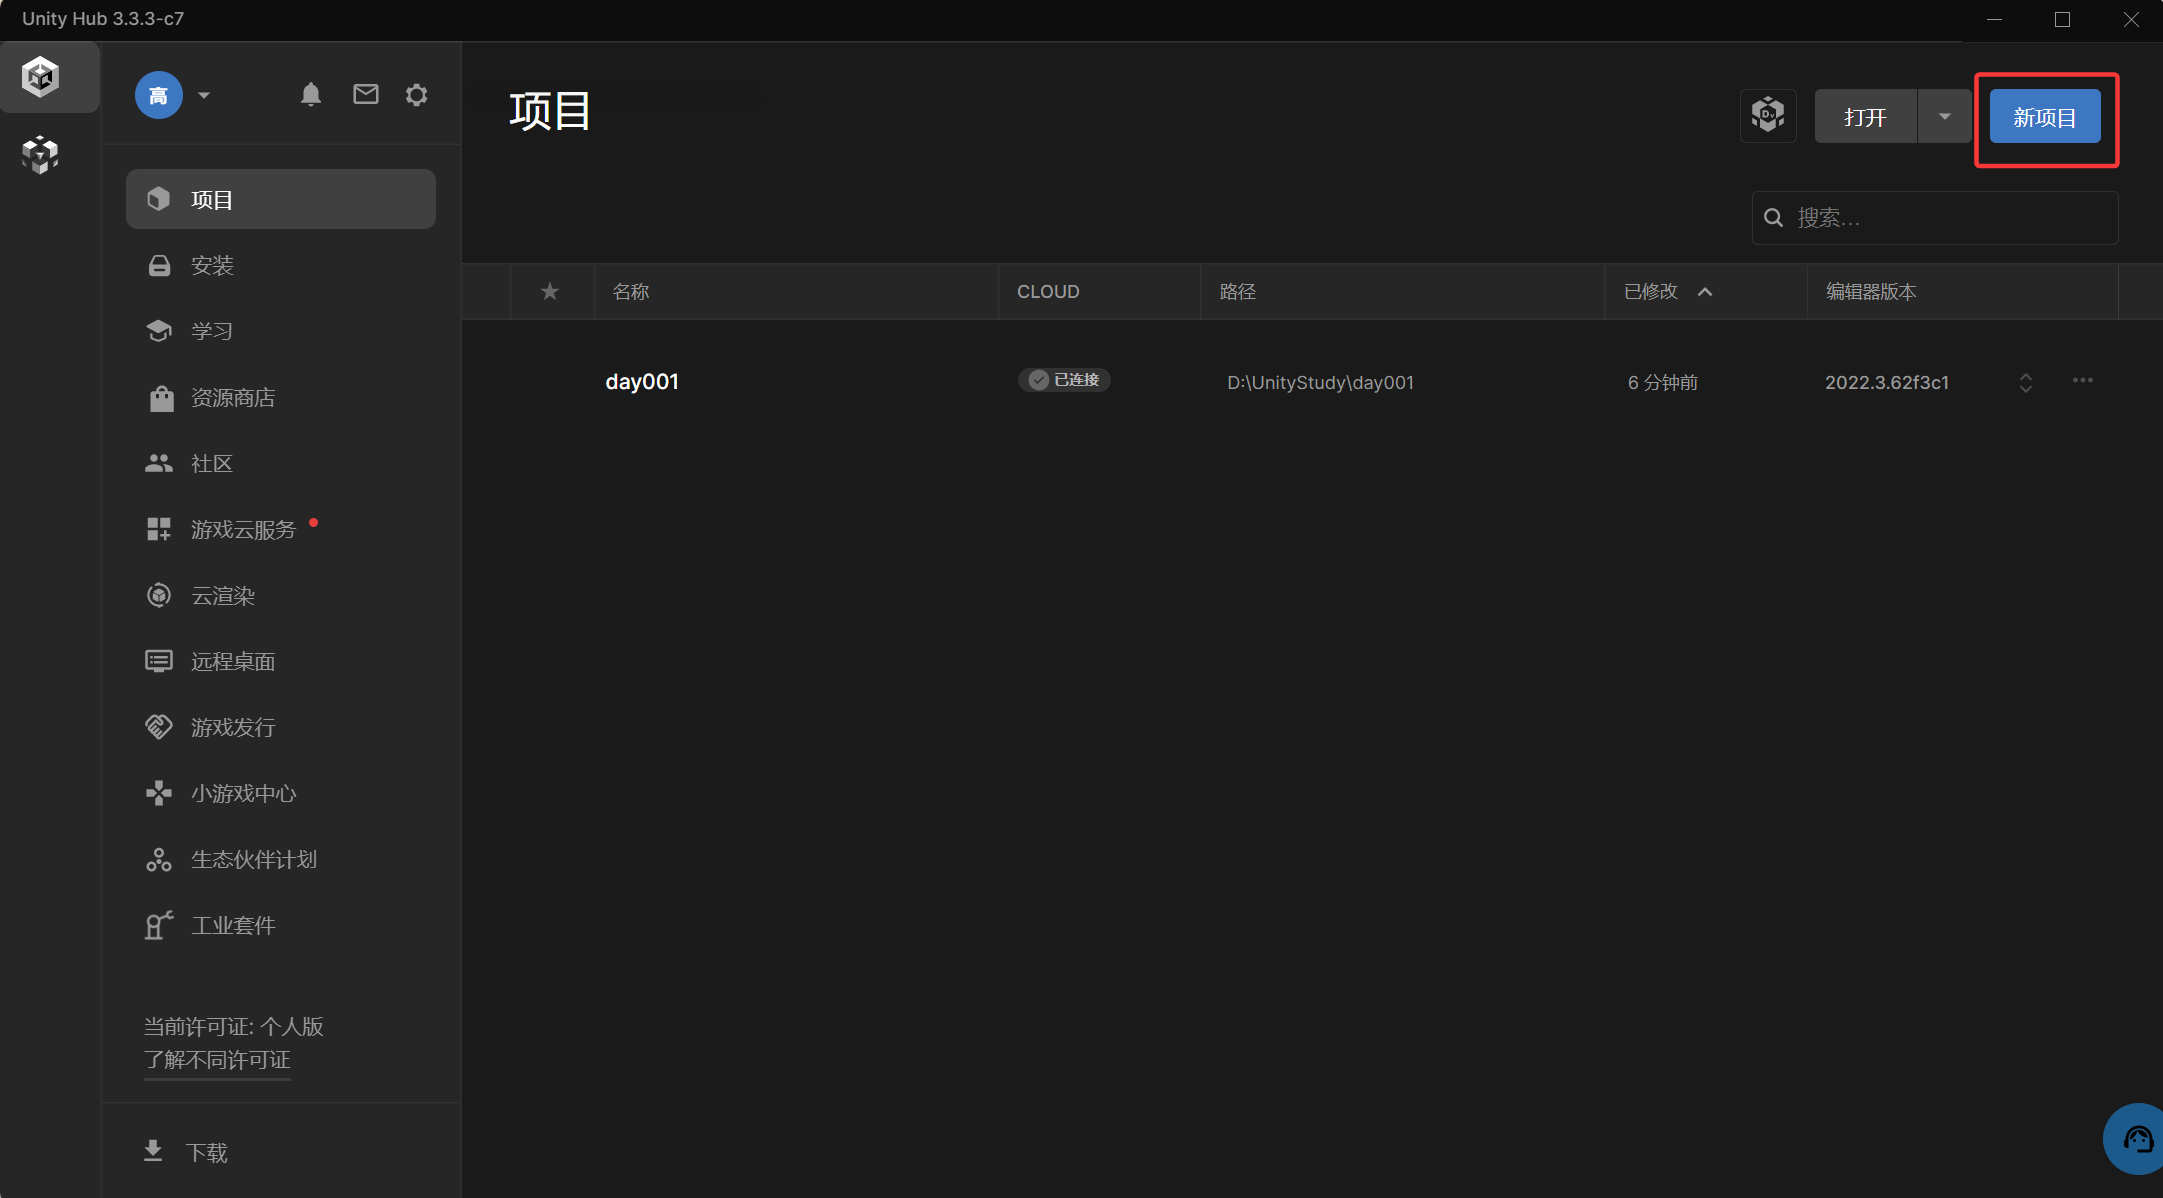Open settings gear icon

(x=417, y=95)
